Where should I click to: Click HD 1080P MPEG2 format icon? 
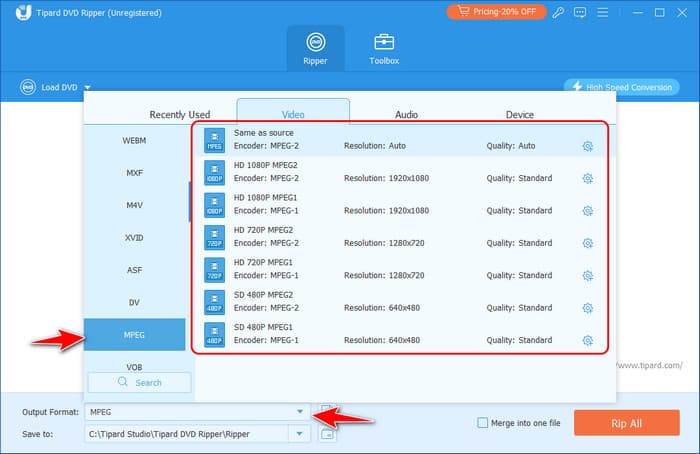[214, 172]
